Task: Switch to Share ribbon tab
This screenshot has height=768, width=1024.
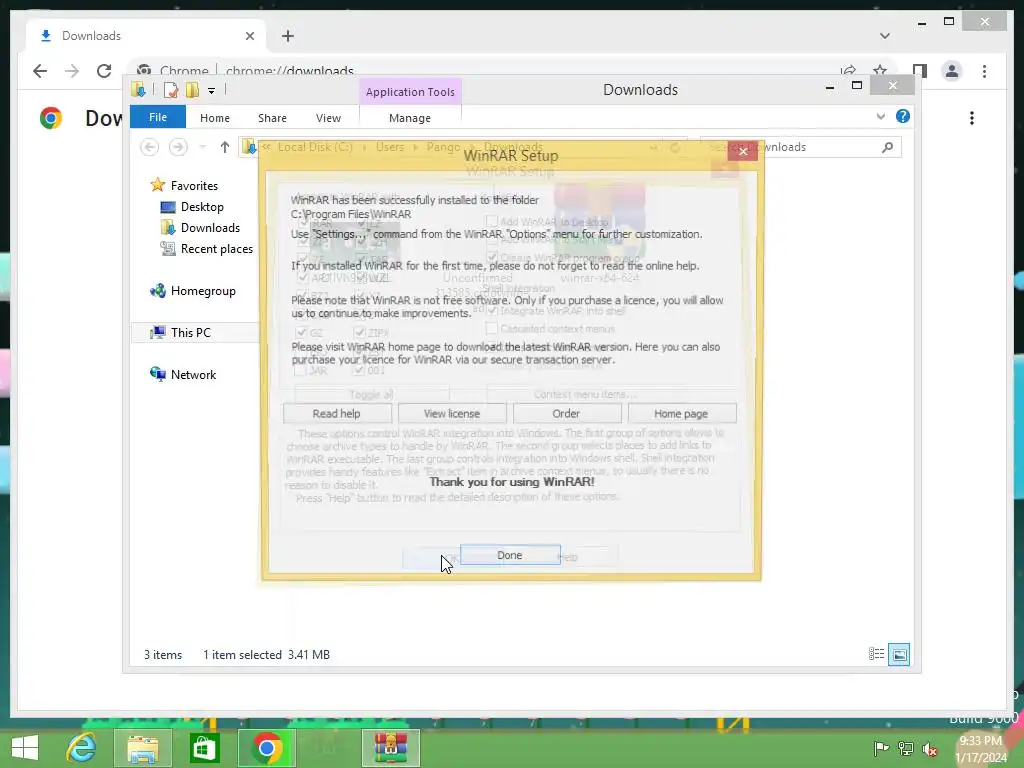Action: [272, 118]
